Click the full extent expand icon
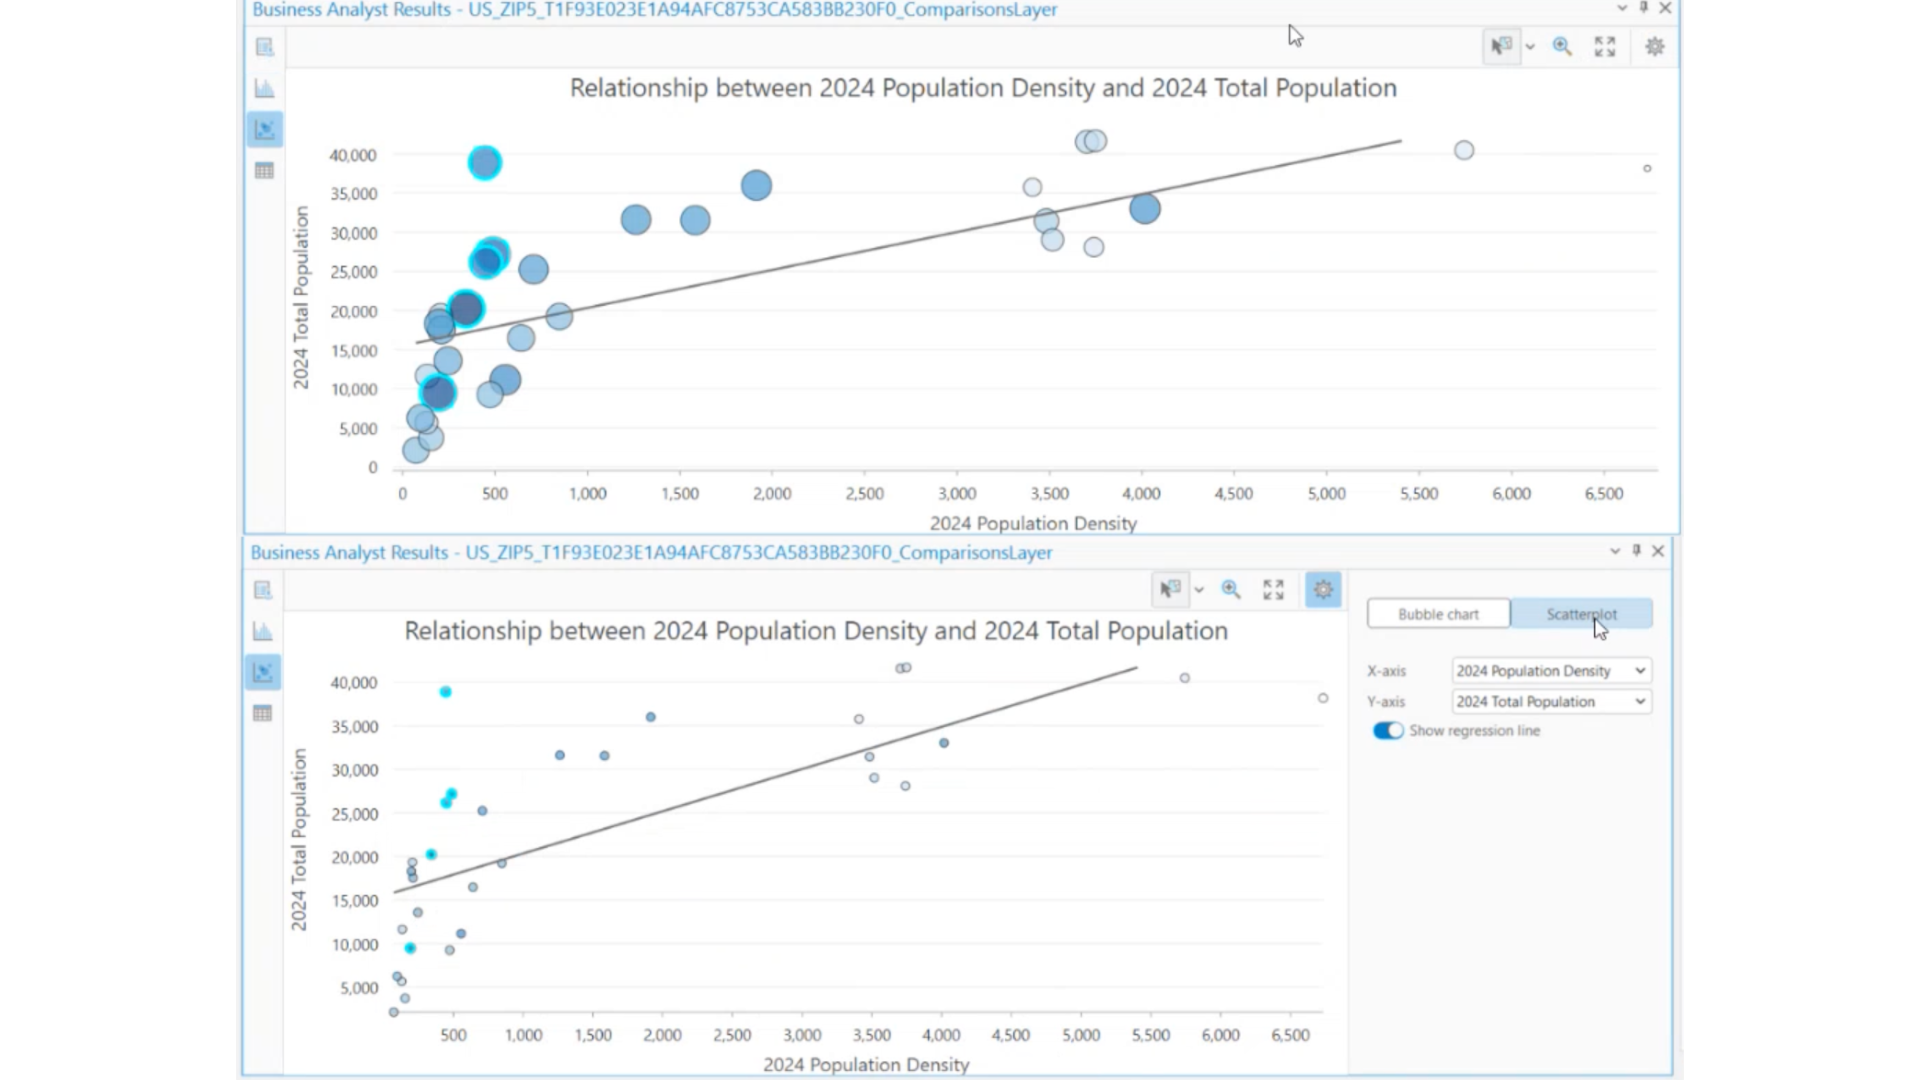Screen dimensions: 1920x1080 point(1605,46)
